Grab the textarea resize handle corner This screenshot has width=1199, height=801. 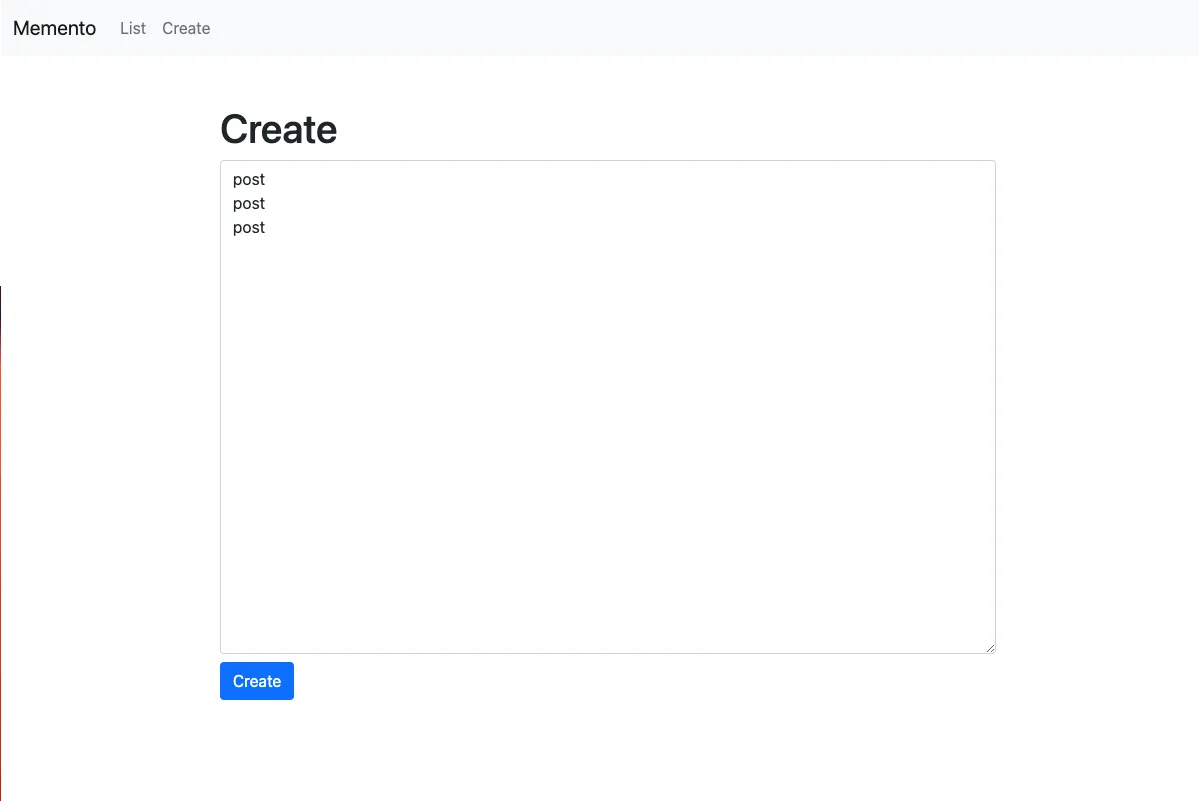point(990,648)
